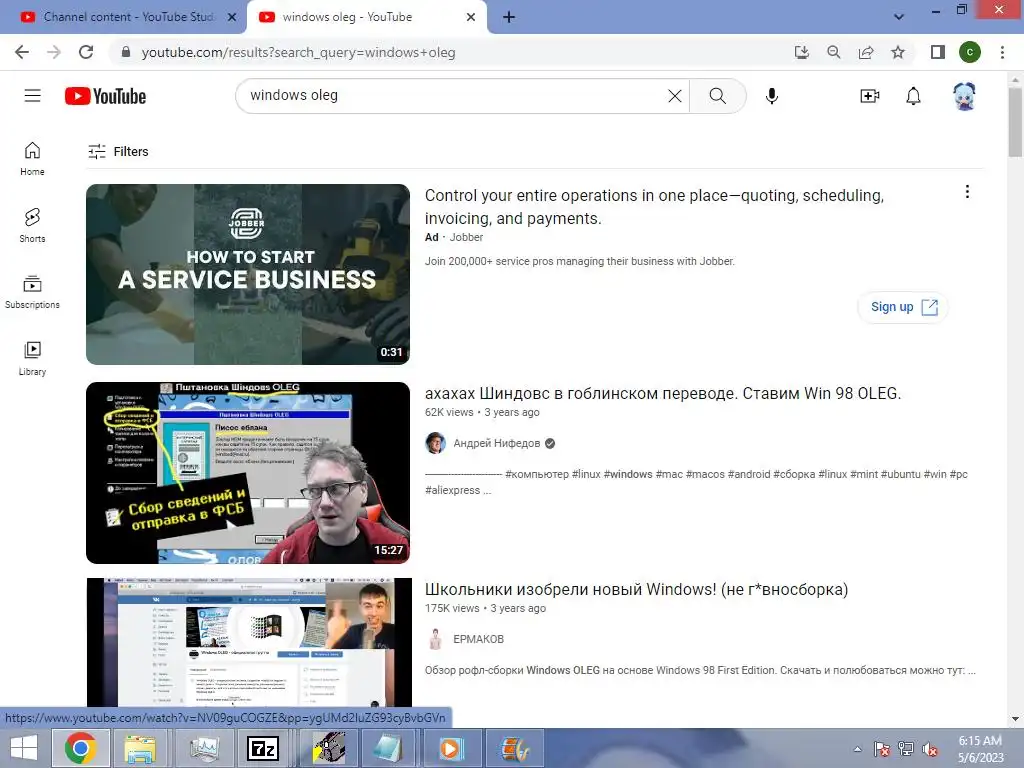Viewport: 1024px width, 768px height.
Task: Click the network tray icon
Action: pyautogui.click(x=906, y=749)
